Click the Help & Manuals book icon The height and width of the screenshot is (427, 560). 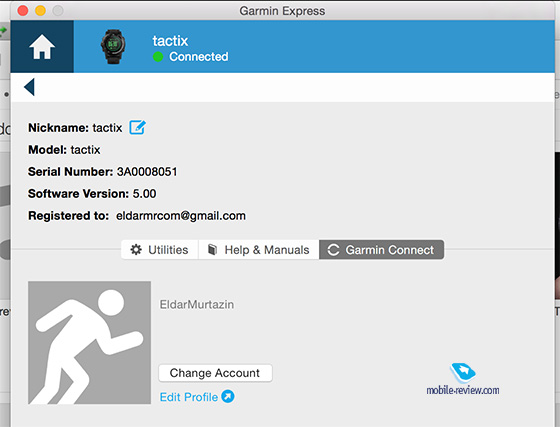[x=212, y=250]
